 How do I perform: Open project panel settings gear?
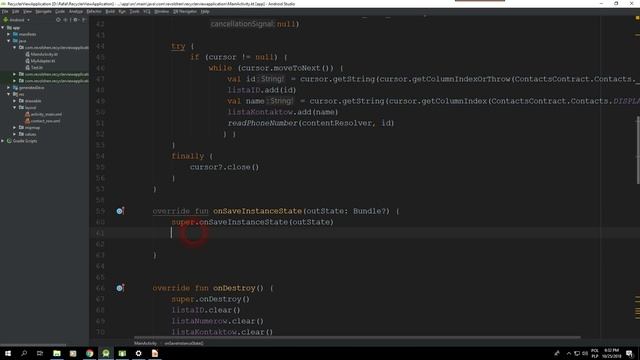[76, 20]
